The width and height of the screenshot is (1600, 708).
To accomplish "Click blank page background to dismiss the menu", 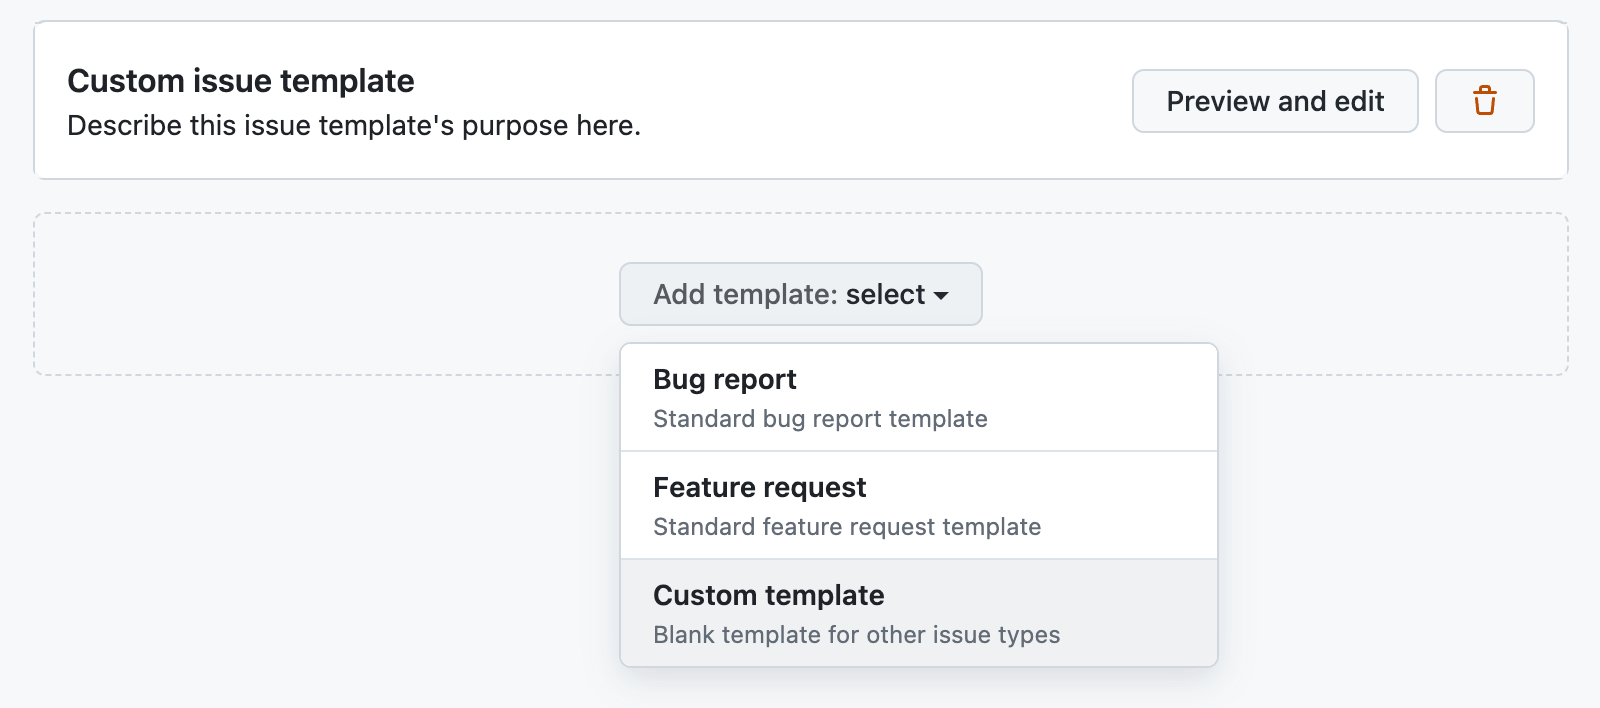I will pyautogui.click(x=300, y=550).
